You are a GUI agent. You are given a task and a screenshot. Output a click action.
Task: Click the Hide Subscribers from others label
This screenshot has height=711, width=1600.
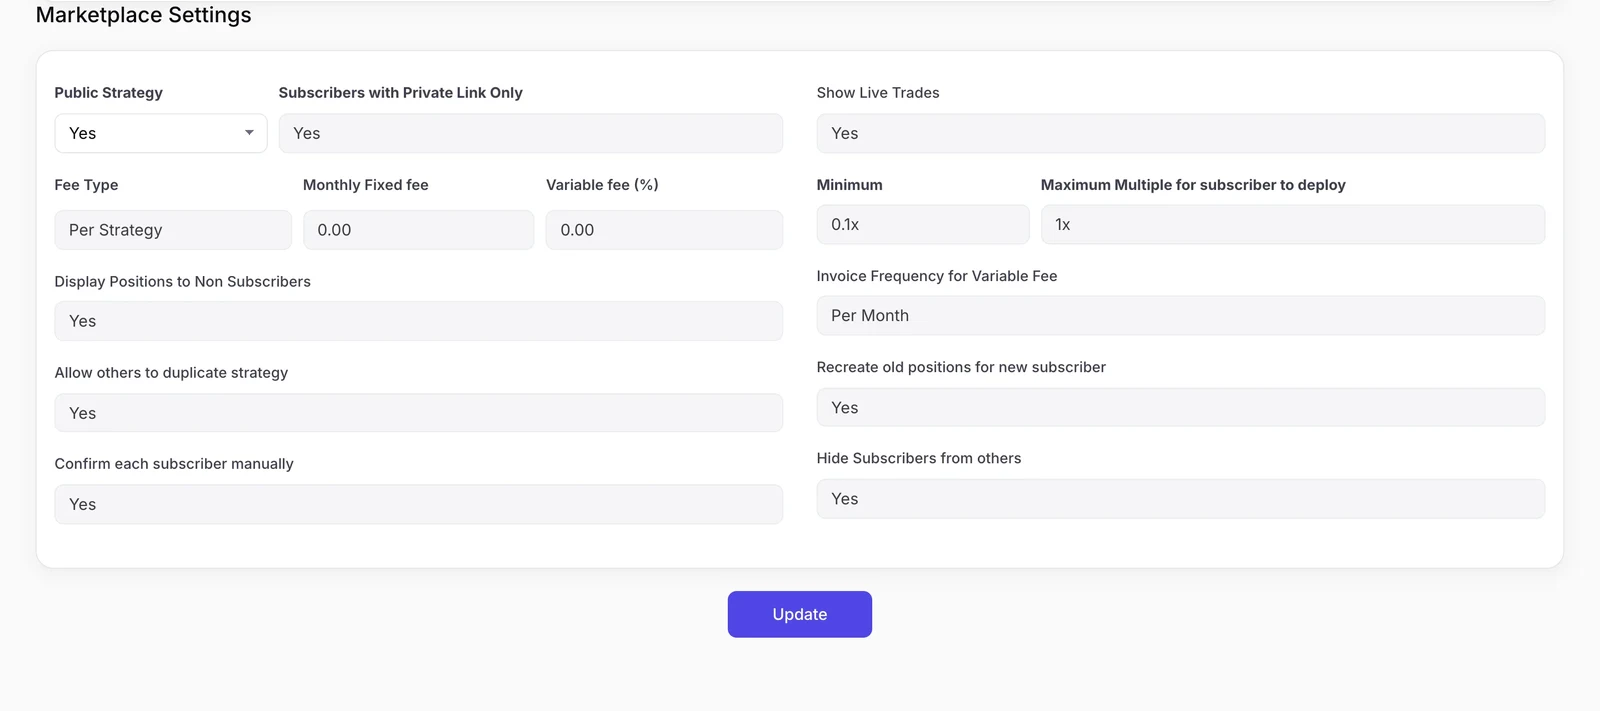(x=919, y=458)
